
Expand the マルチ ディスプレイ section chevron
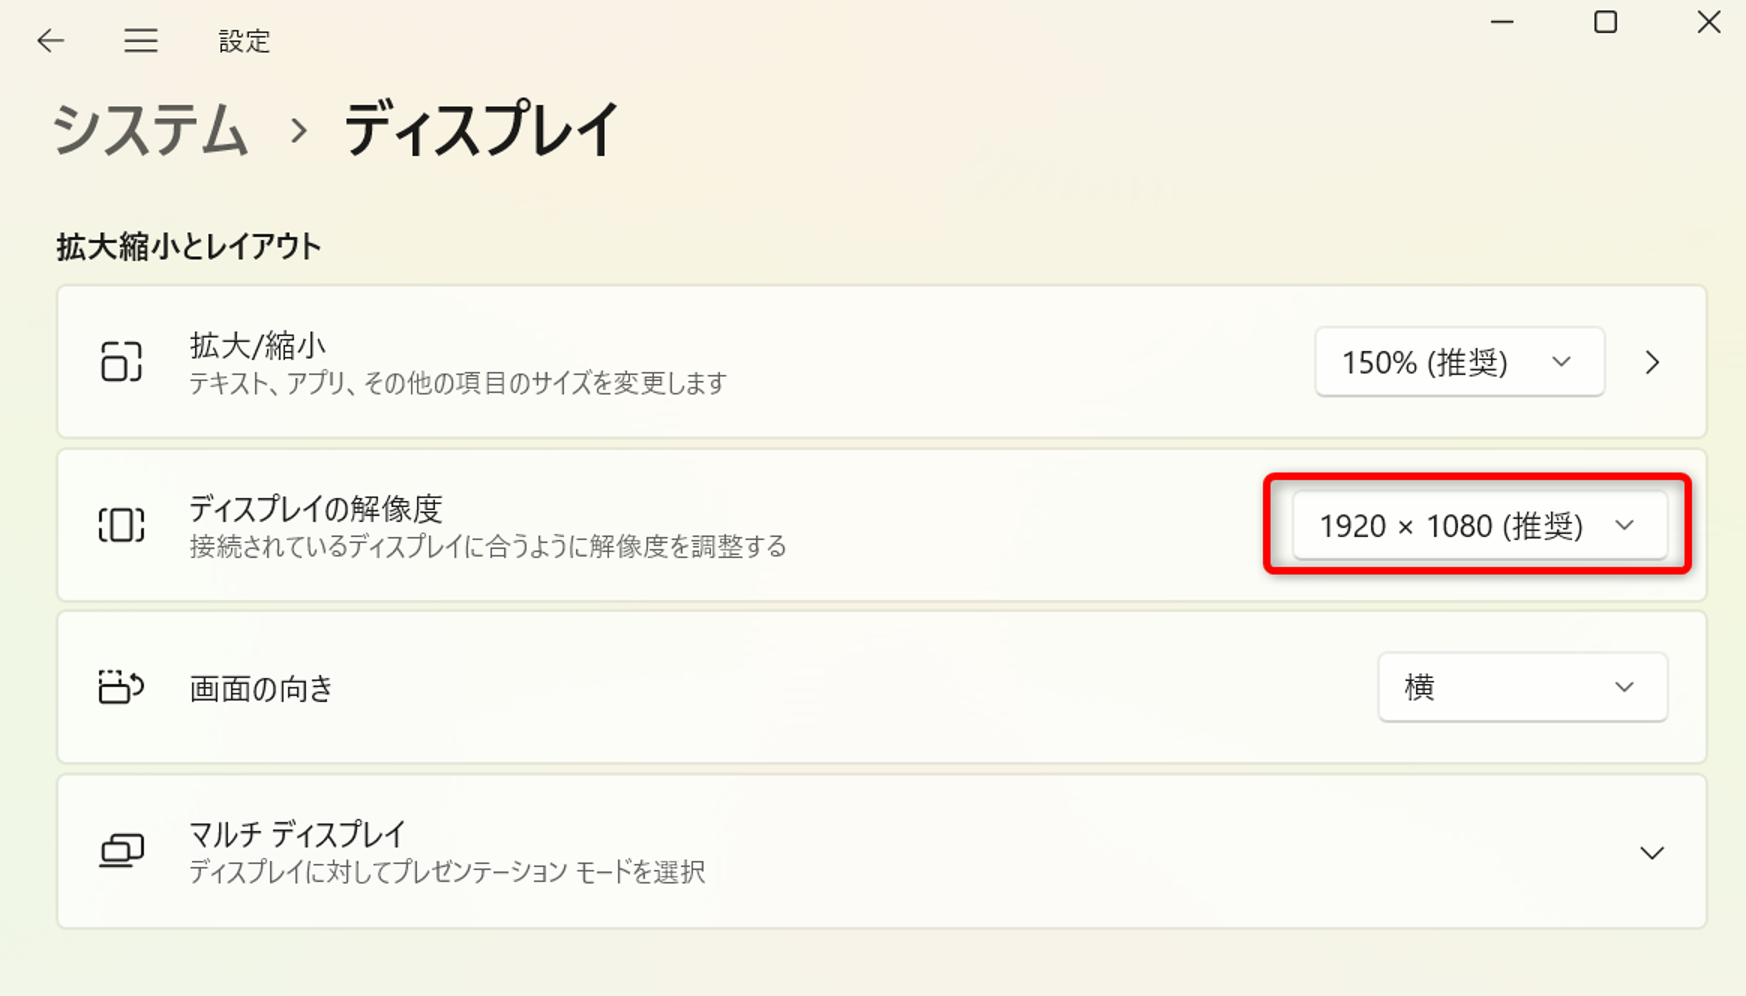pyautogui.click(x=1652, y=853)
